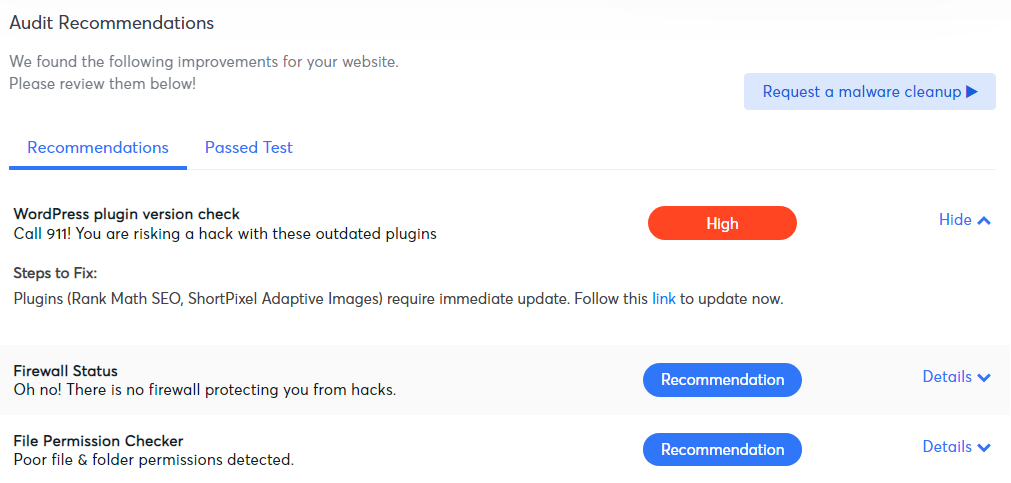Select the Recommendations tab
1011x483 pixels.
tap(98, 148)
